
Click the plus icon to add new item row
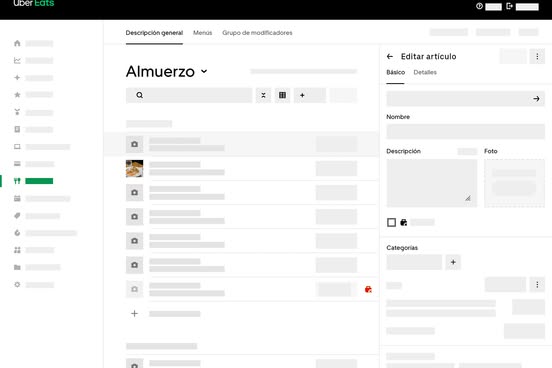pos(134,313)
